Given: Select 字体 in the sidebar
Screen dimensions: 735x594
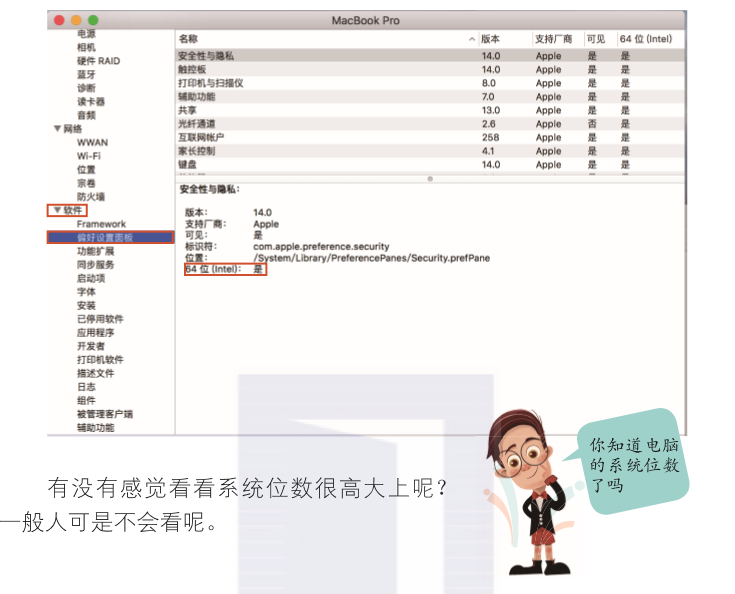Looking at the screenshot, I should pyautogui.click(x=86, y=292).
